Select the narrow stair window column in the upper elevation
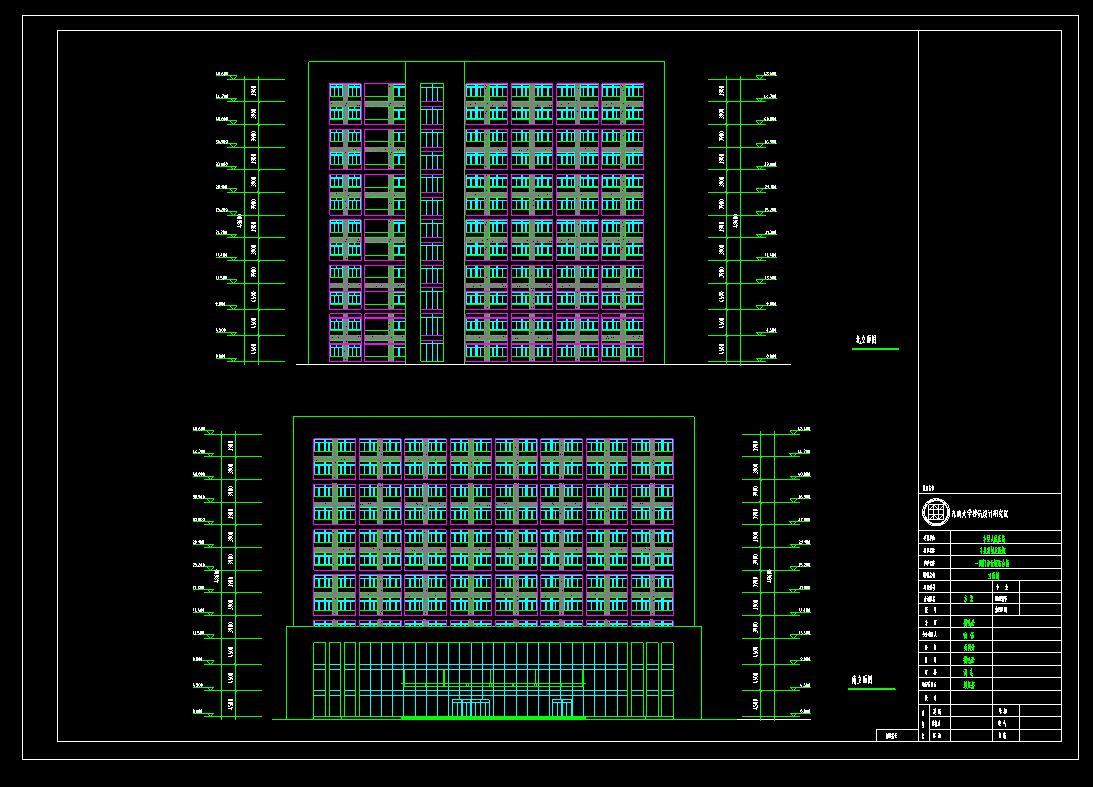The width and height of the screenshot is (1093, 787). pyautogui.click(x=431, y=223)
